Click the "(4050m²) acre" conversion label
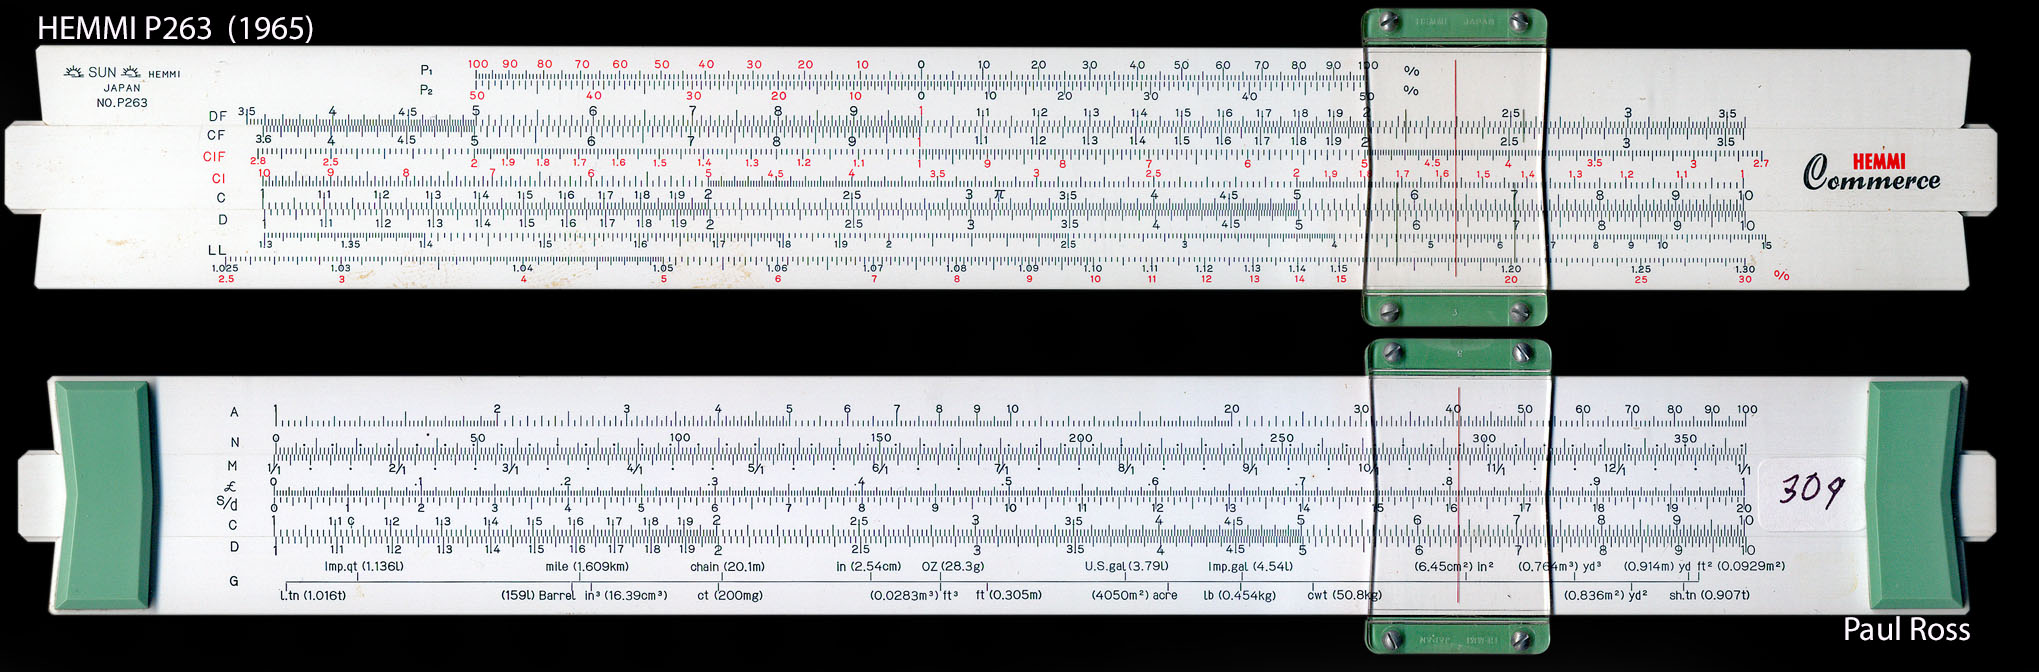This screenshot has height=672, width=2039. 1134,596
